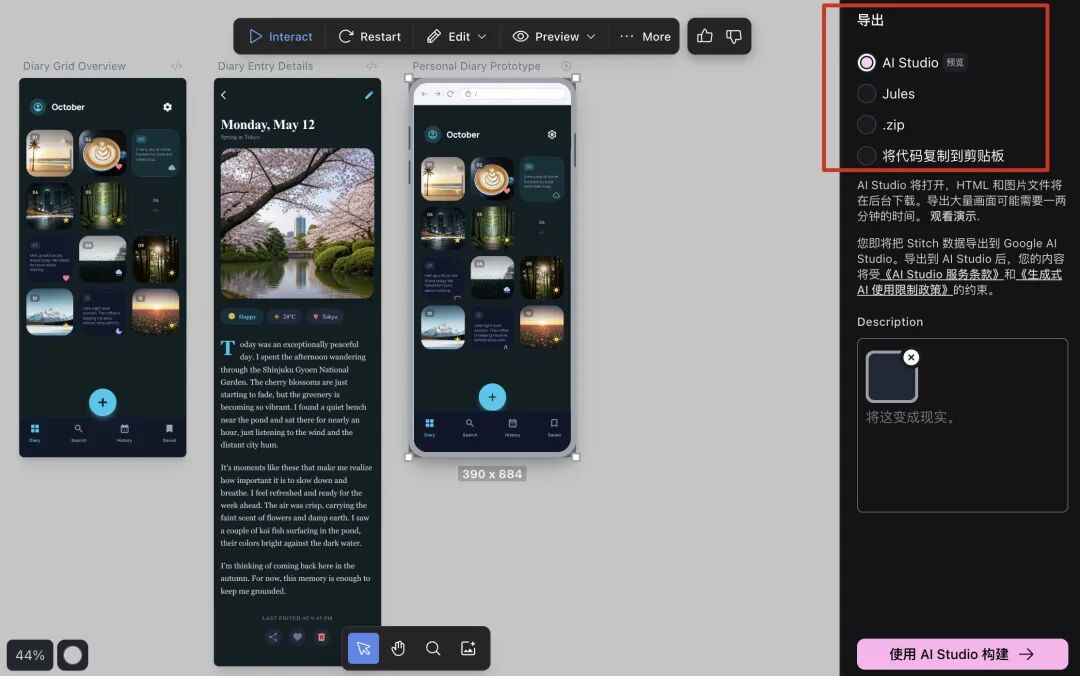Open Saved tab in Personal Diary Prototype
This screenshot has height=676, width=1080.
tap(554, 427)
